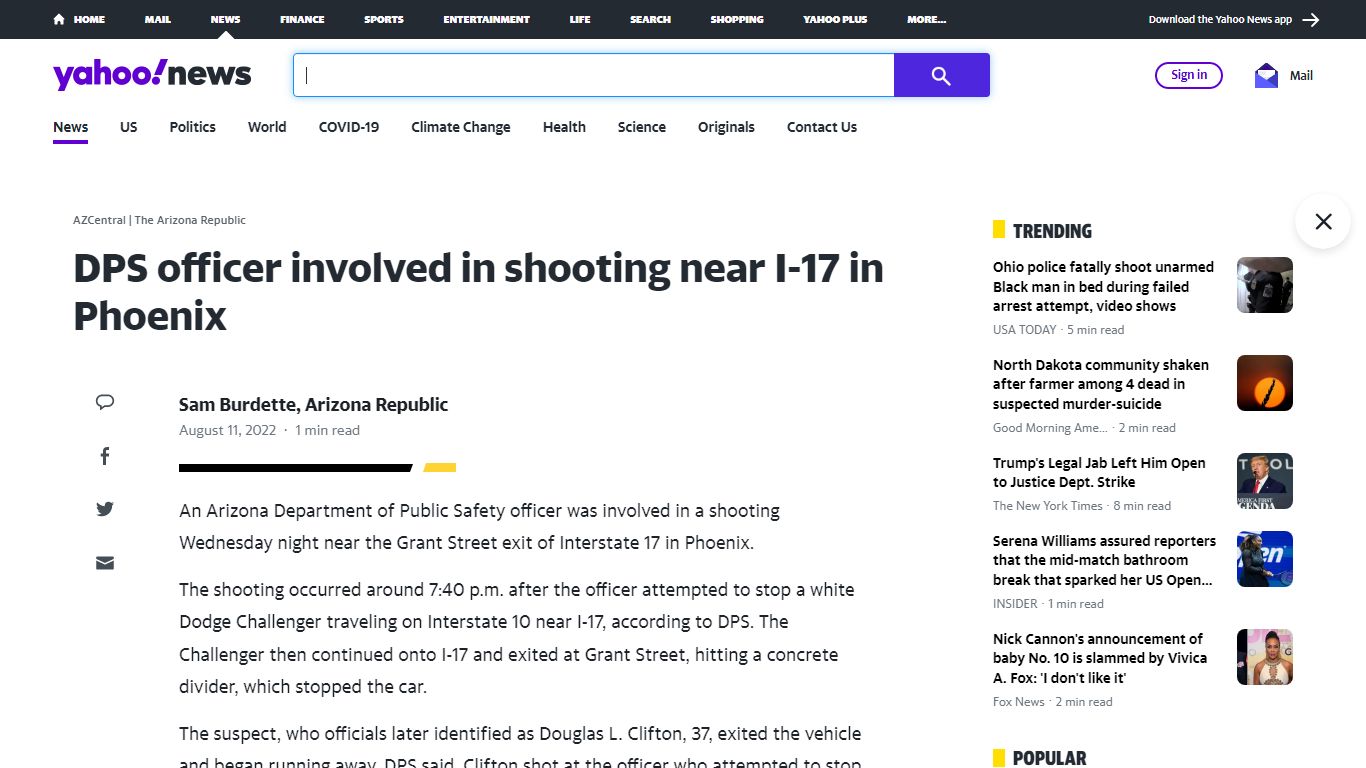This screenshot has width=1366, height=768.
Task: Open Search in top navigation
Action: coord(650,19)
